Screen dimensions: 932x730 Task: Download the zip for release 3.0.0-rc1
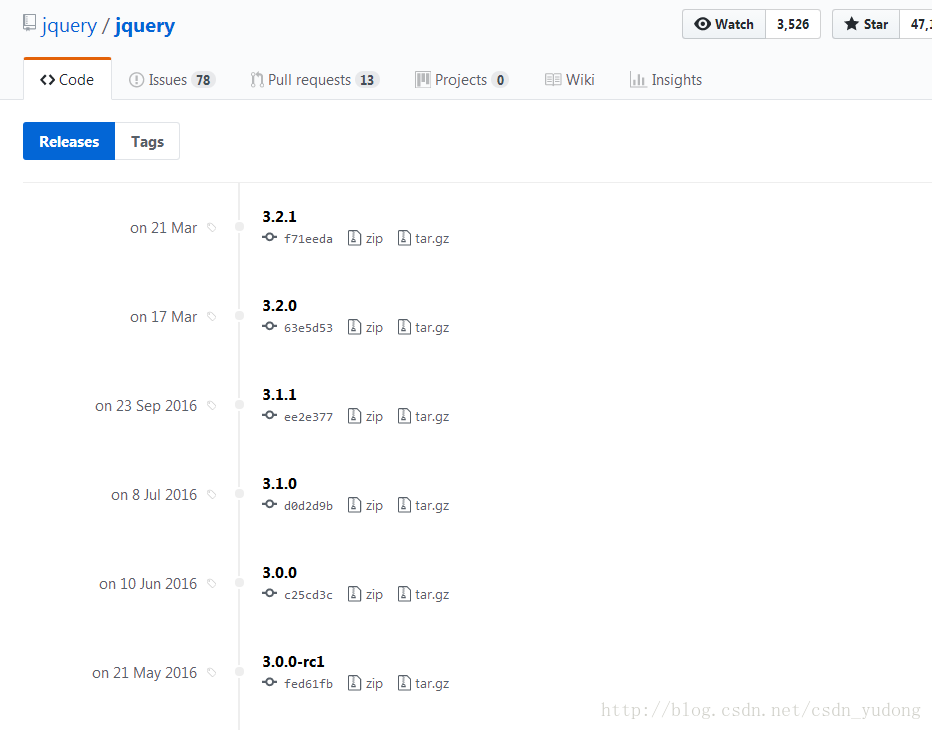(x=365, y=684)
